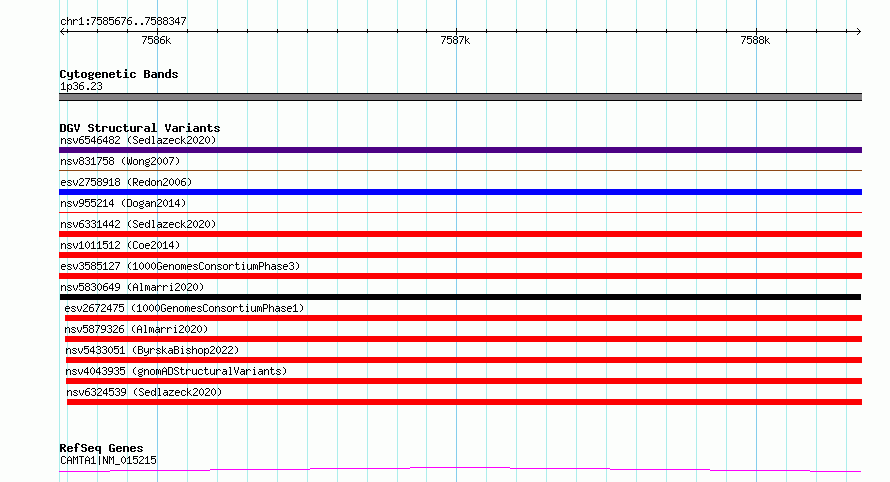
Task: Click the DGV Structural Variants track heading
Action: pyautogui.click(x=140, y=128)
